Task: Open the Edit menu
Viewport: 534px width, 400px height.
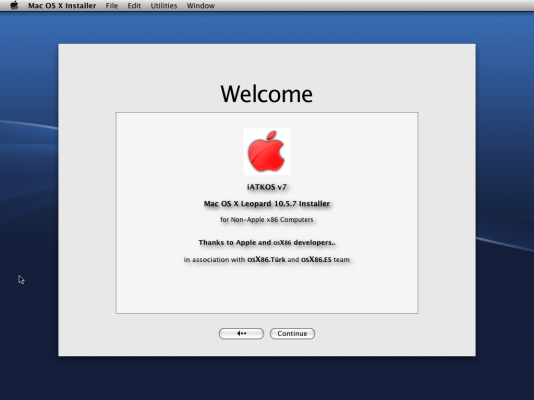Action: click(x=134, y=6)
